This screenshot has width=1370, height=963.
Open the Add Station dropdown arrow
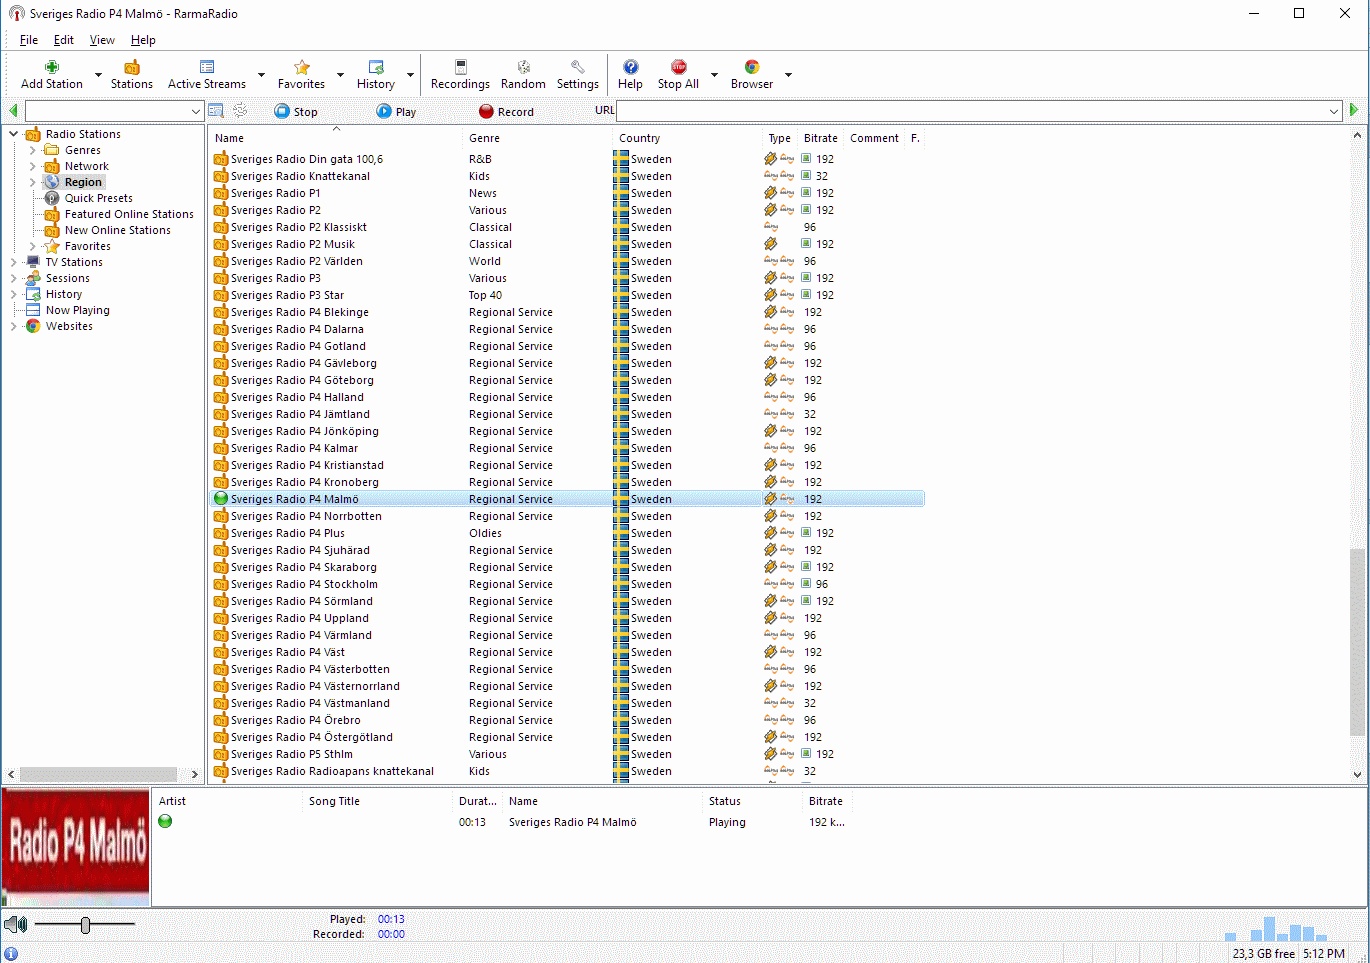(98, 75)
